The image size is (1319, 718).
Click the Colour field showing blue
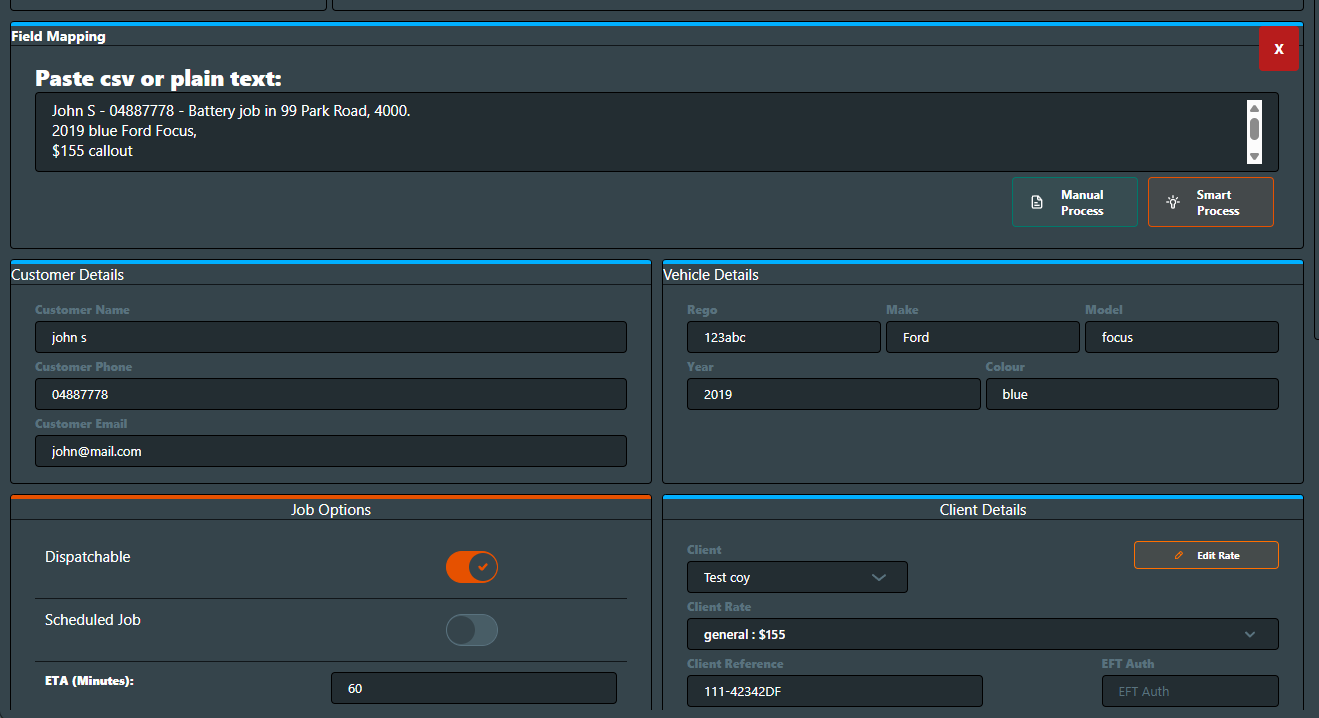point(1131,394)
